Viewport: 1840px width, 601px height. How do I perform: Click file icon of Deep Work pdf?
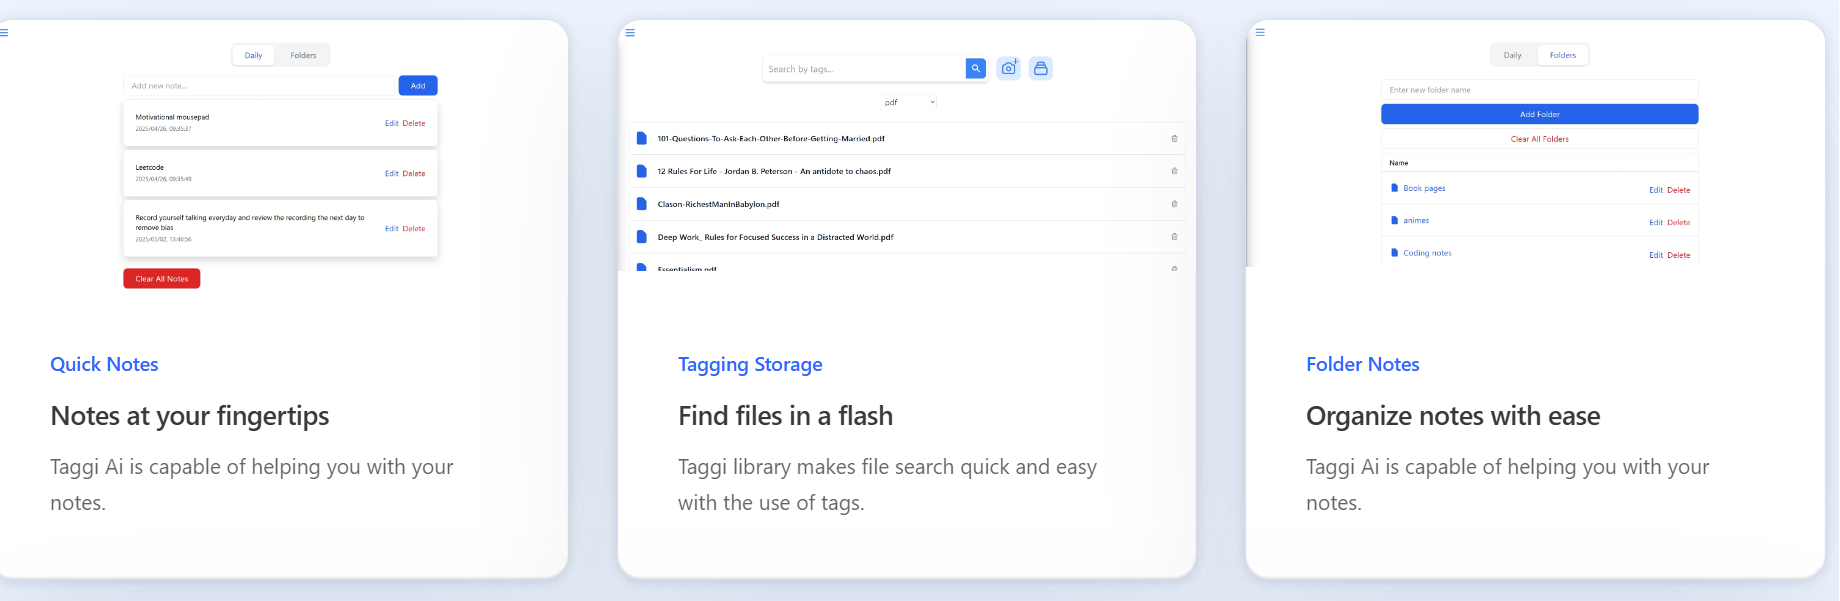tap(642, 237)
